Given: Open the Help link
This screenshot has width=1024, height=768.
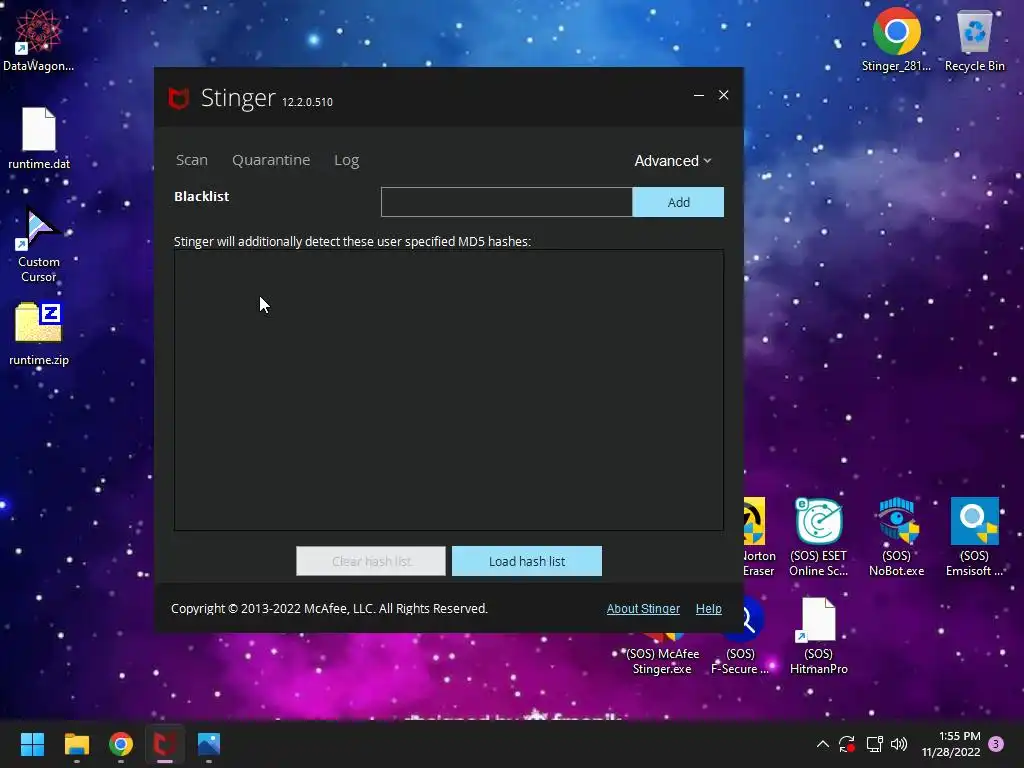Looking at the screenshot, I should [x=709, y=609].
